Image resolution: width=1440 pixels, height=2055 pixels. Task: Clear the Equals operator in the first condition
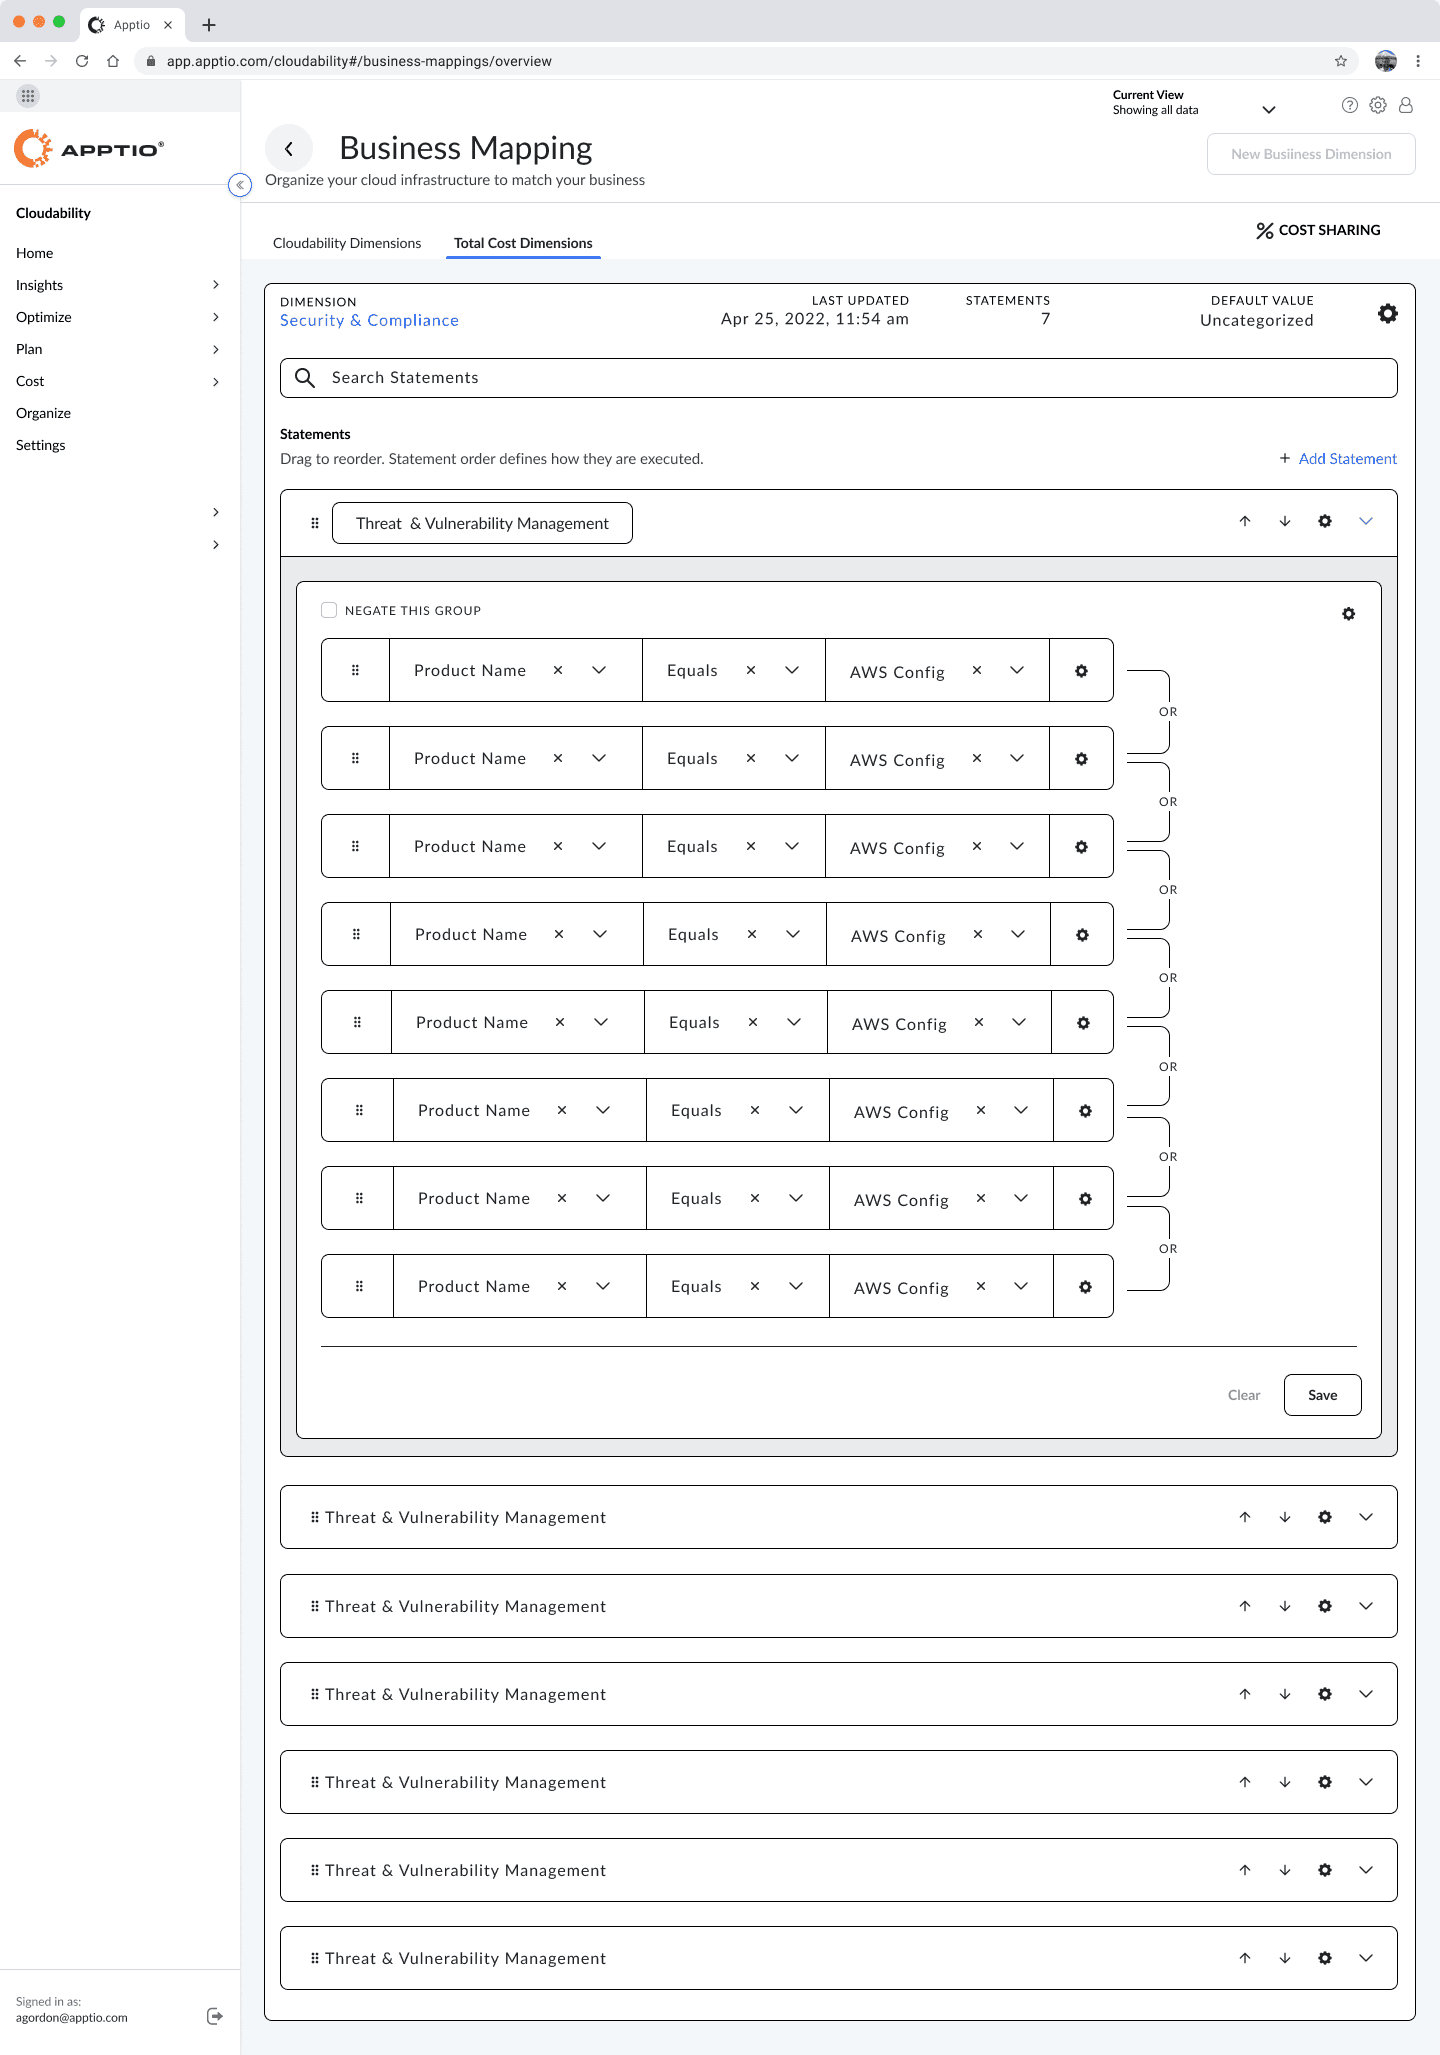coord(751,670)
